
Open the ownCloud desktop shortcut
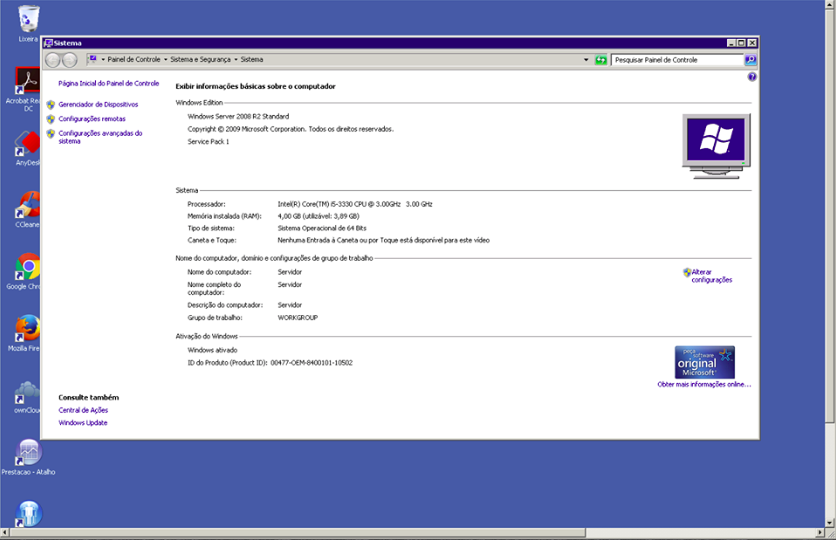(28, 391)
